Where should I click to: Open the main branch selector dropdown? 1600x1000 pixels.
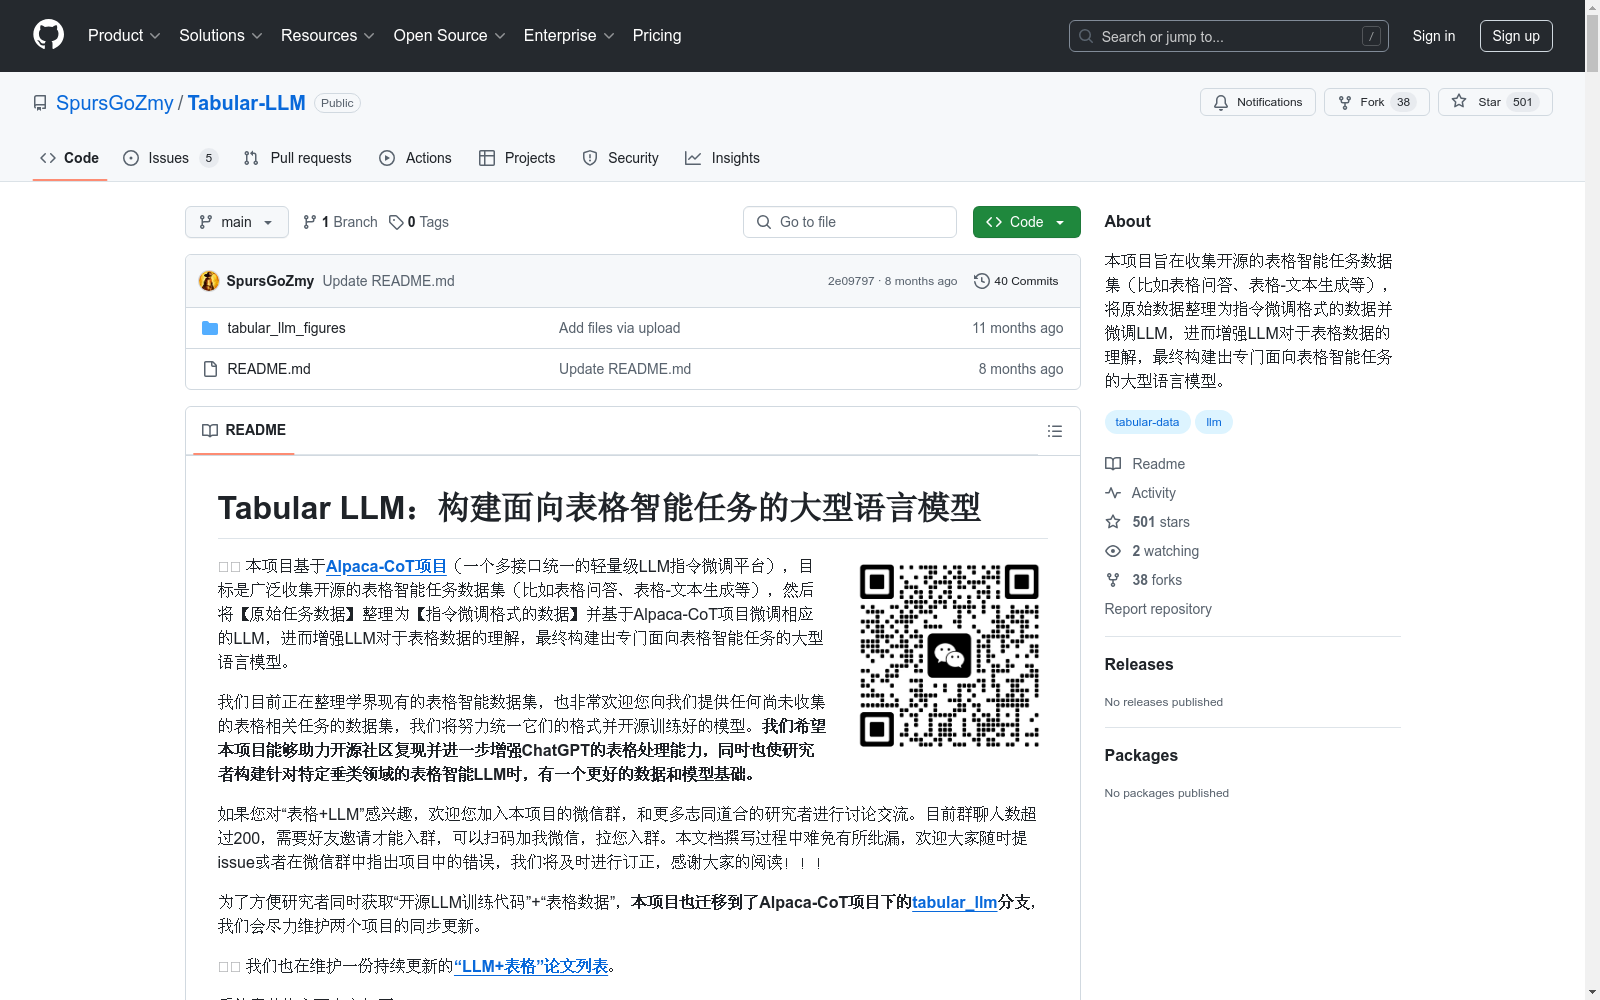tap(236, 222)
